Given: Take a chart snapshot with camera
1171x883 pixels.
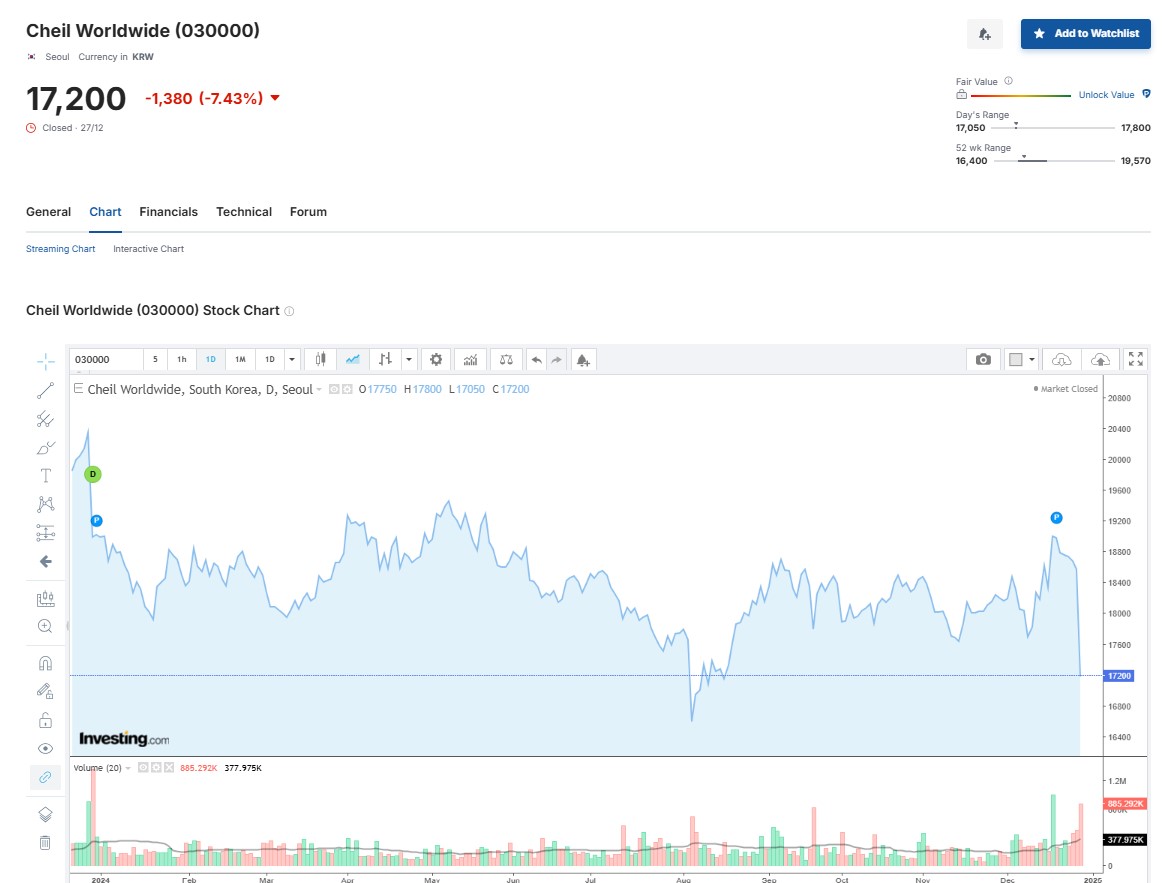Looking at the screenshot, I should pos(984,359).
